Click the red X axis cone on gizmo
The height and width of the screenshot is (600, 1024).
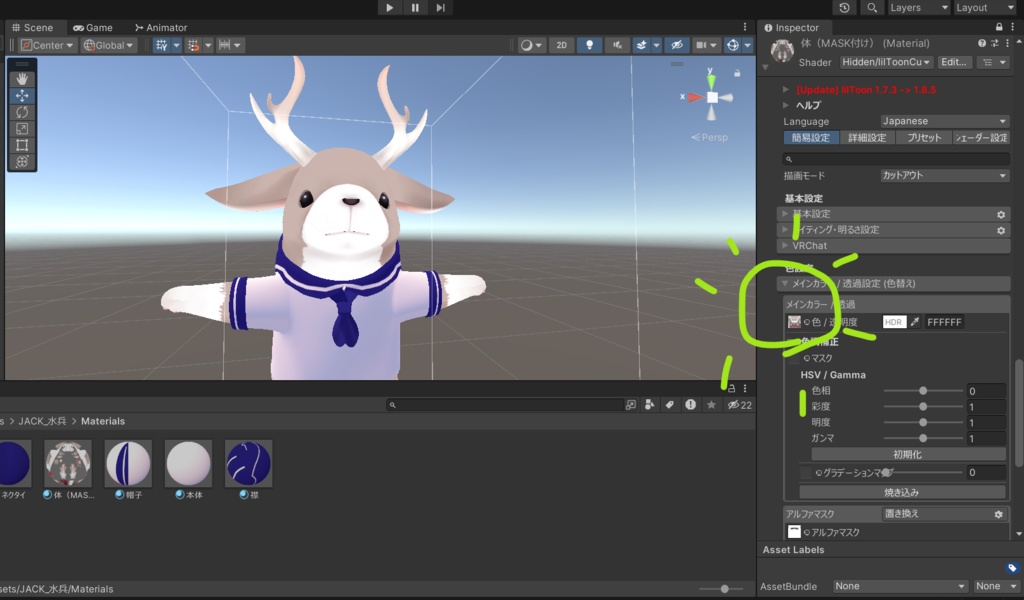point(694,97)
